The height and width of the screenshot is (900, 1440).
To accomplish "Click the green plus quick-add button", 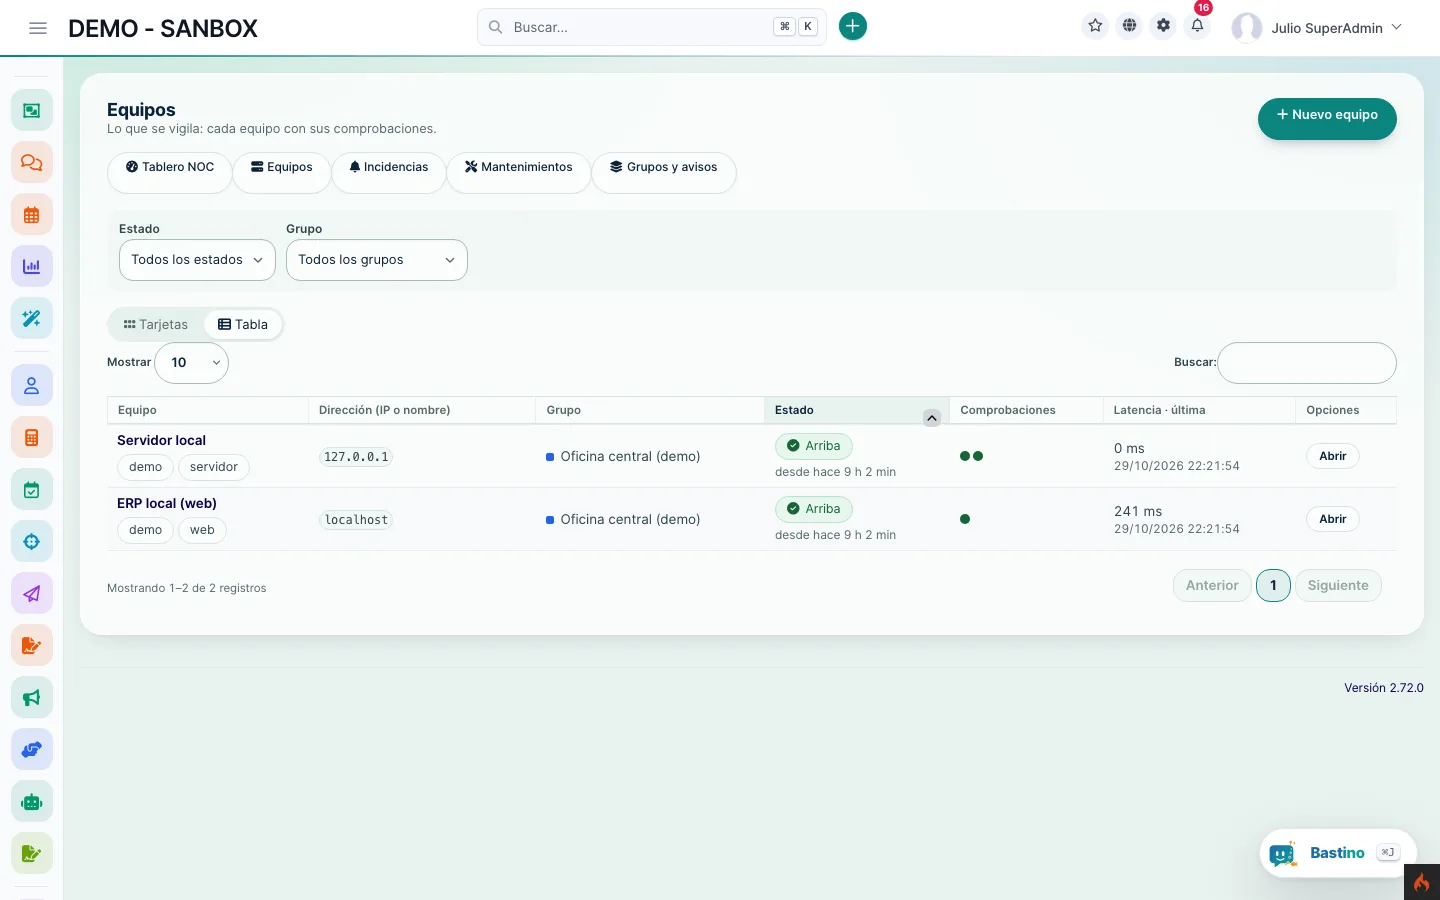I will 852,27.
